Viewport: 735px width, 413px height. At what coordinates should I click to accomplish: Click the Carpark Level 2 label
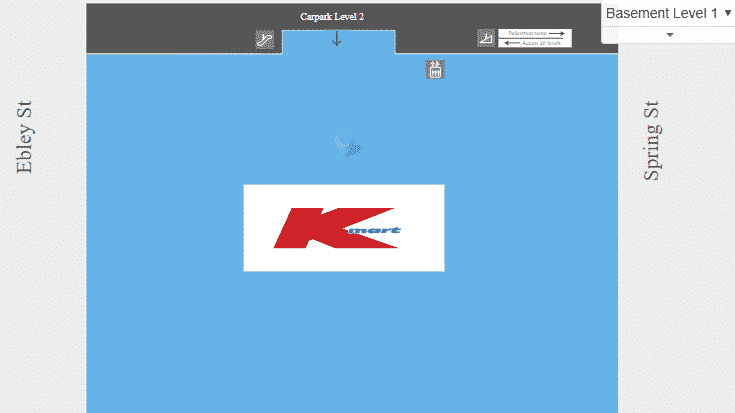pos(332,17)
